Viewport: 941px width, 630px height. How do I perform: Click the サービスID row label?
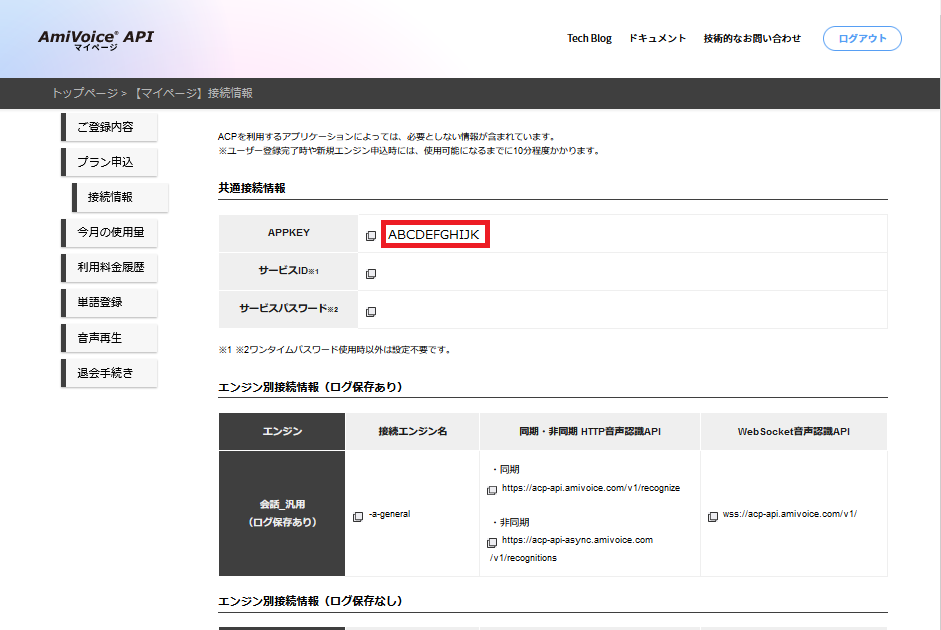(x=289, y=271)
